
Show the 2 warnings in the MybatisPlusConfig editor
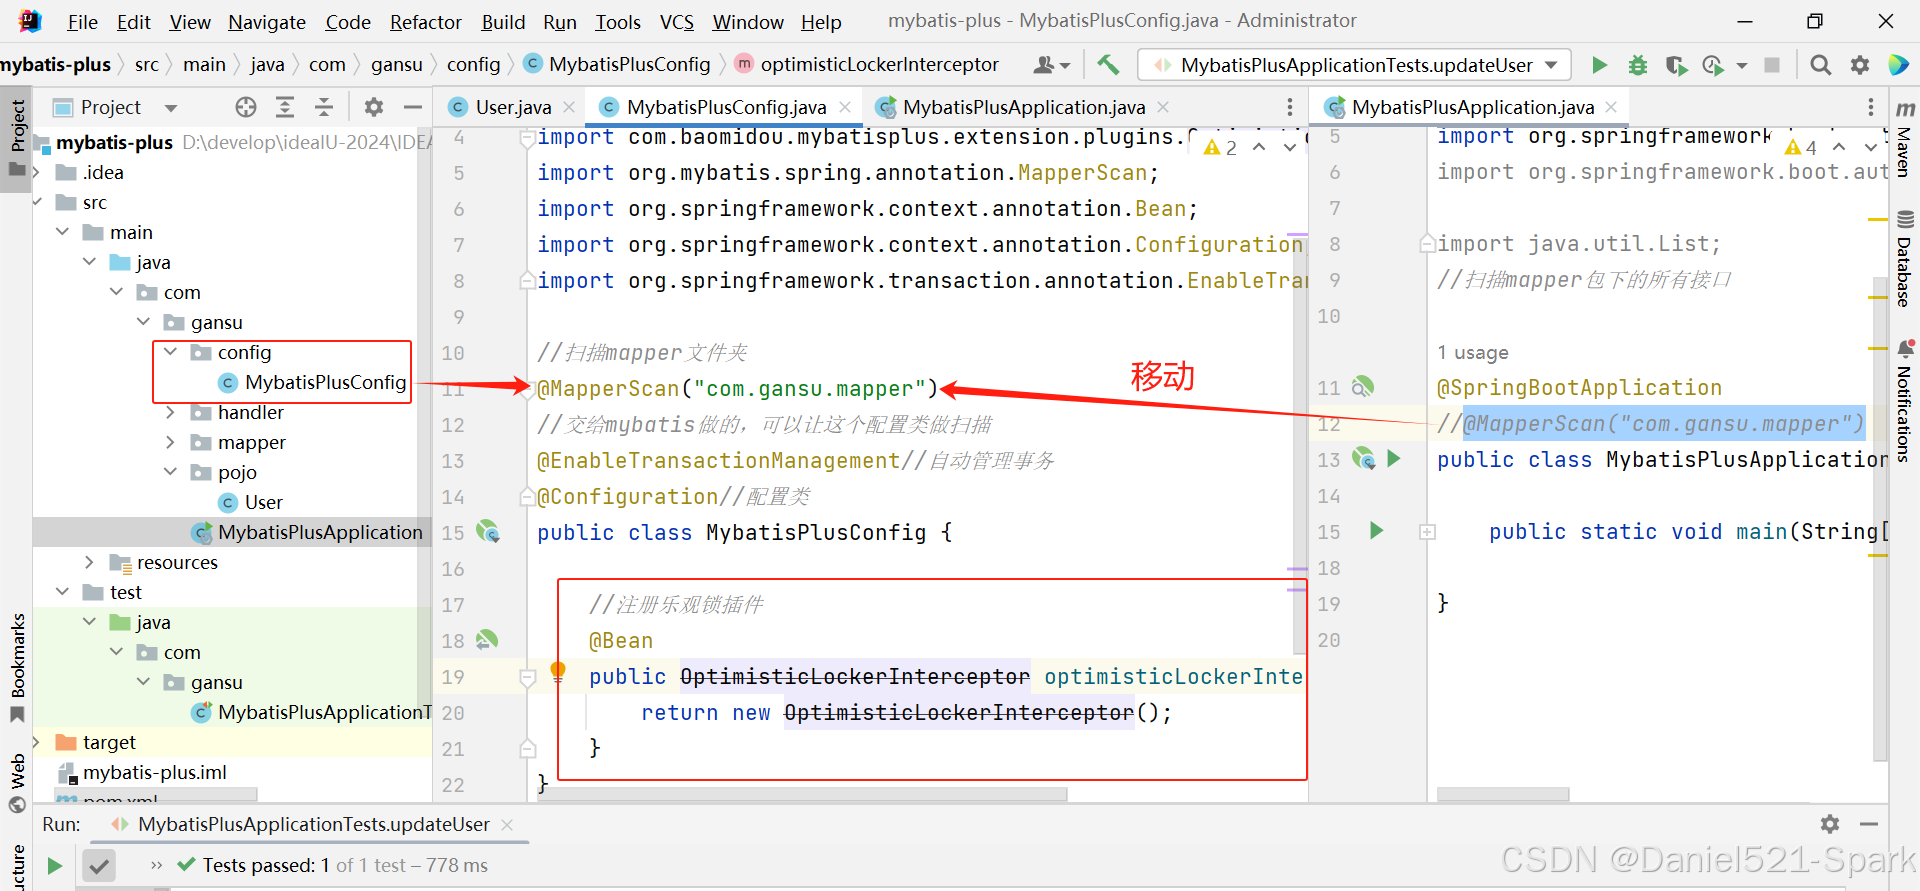coord(1221,148)
